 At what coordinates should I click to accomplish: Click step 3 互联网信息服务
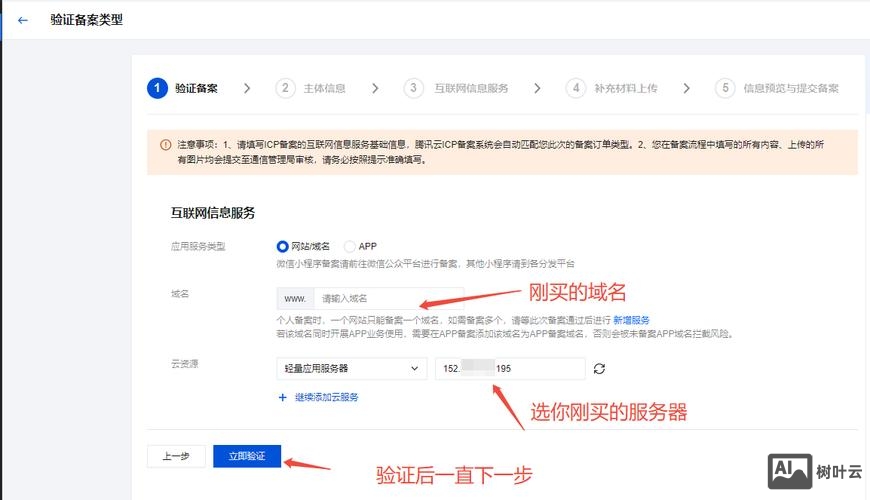[456, 88]
